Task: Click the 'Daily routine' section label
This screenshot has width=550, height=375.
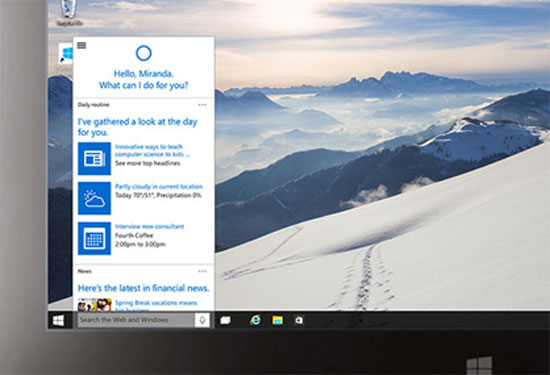Action: 93,105
